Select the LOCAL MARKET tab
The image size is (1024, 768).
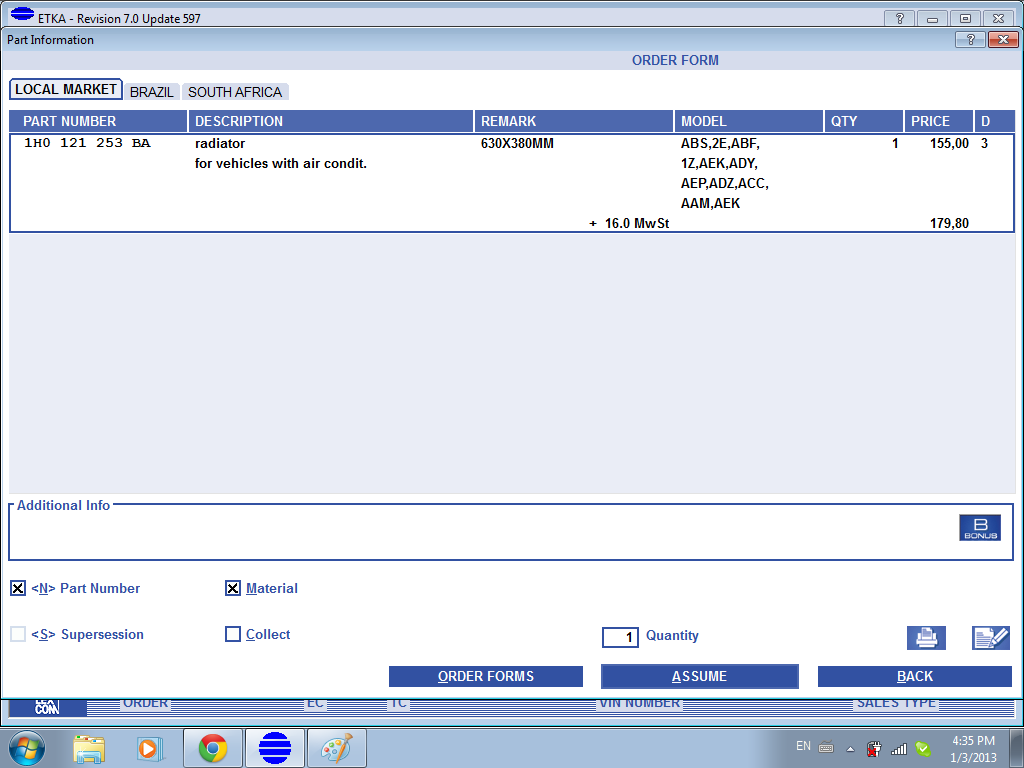pyautogui.click(x=66, y=90)
